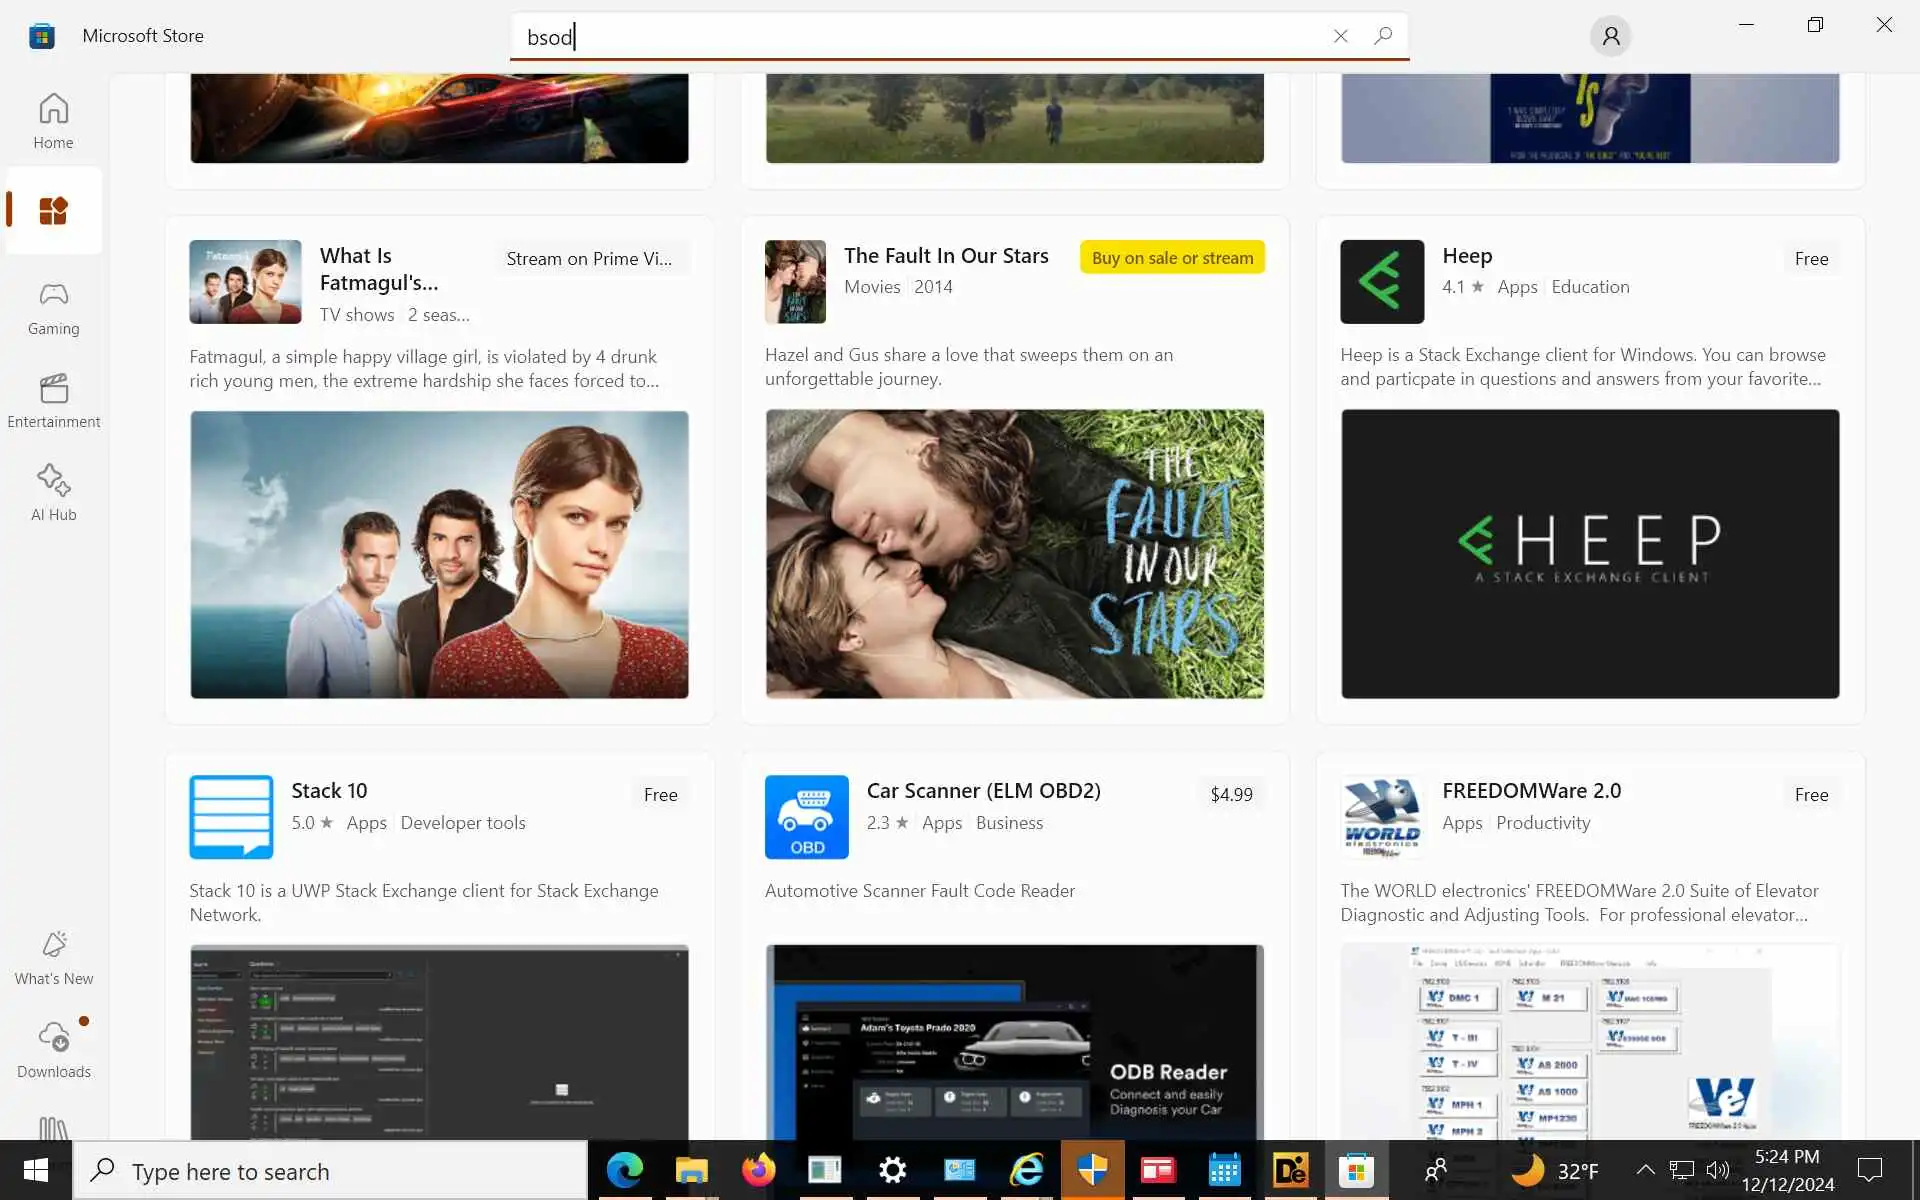Screen dimensions: 1920x1200
Task: Open the FREEDOMWare 2.0 title link
Action: [1531, 790]
